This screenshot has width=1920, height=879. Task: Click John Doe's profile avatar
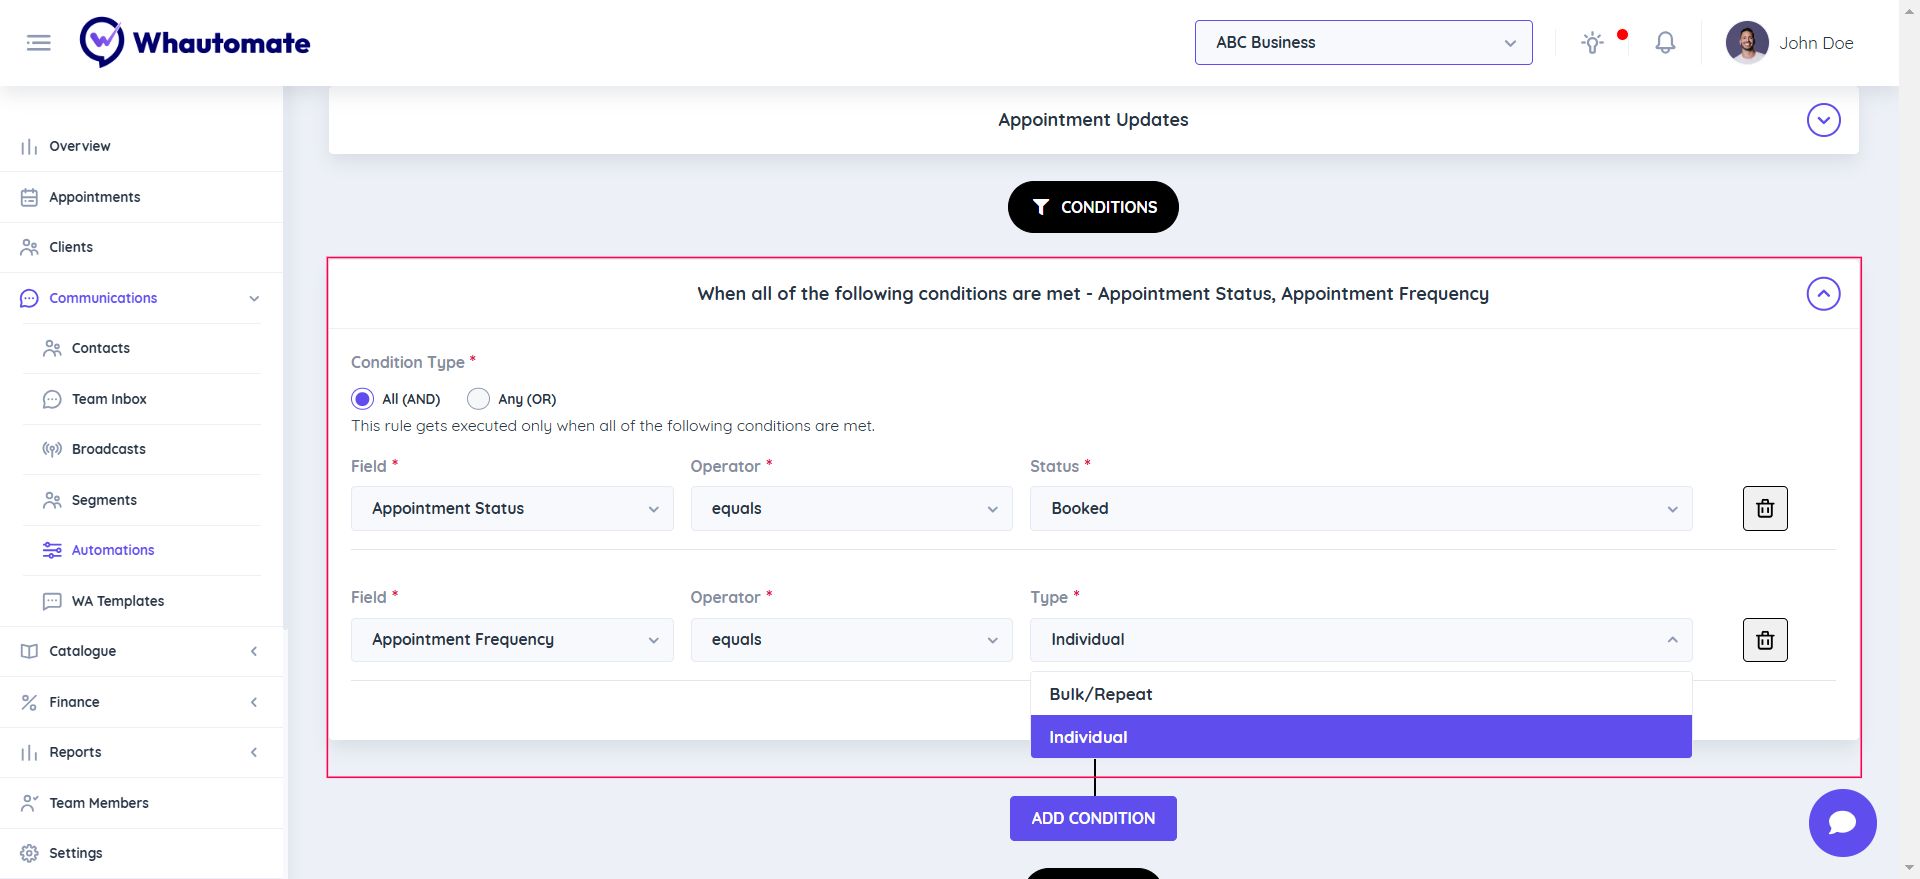pyautogui.click(x=1747, y=43)
